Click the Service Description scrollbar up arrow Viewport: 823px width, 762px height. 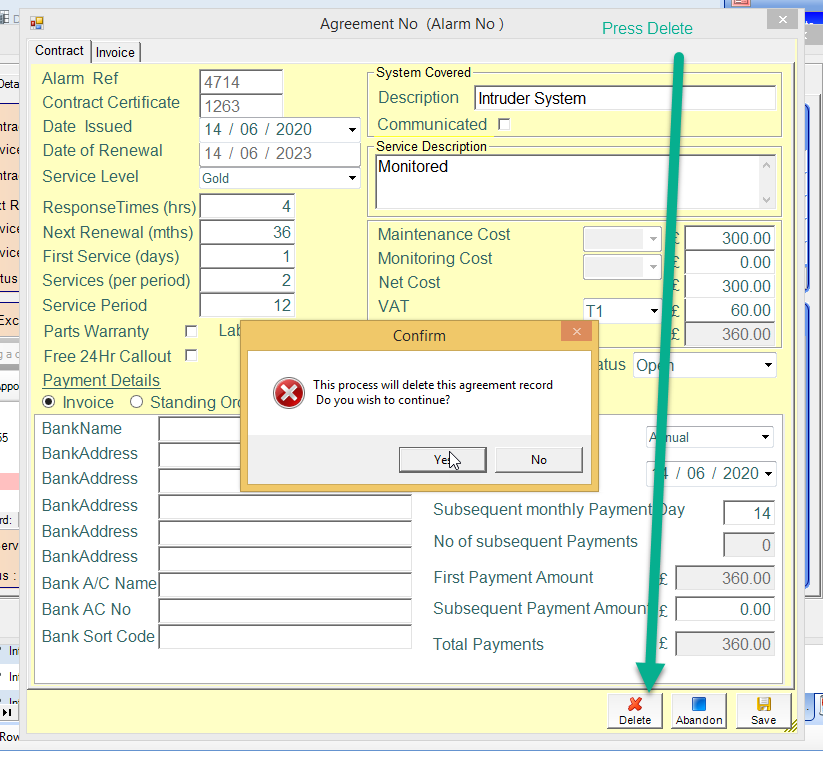click(766, 165)
